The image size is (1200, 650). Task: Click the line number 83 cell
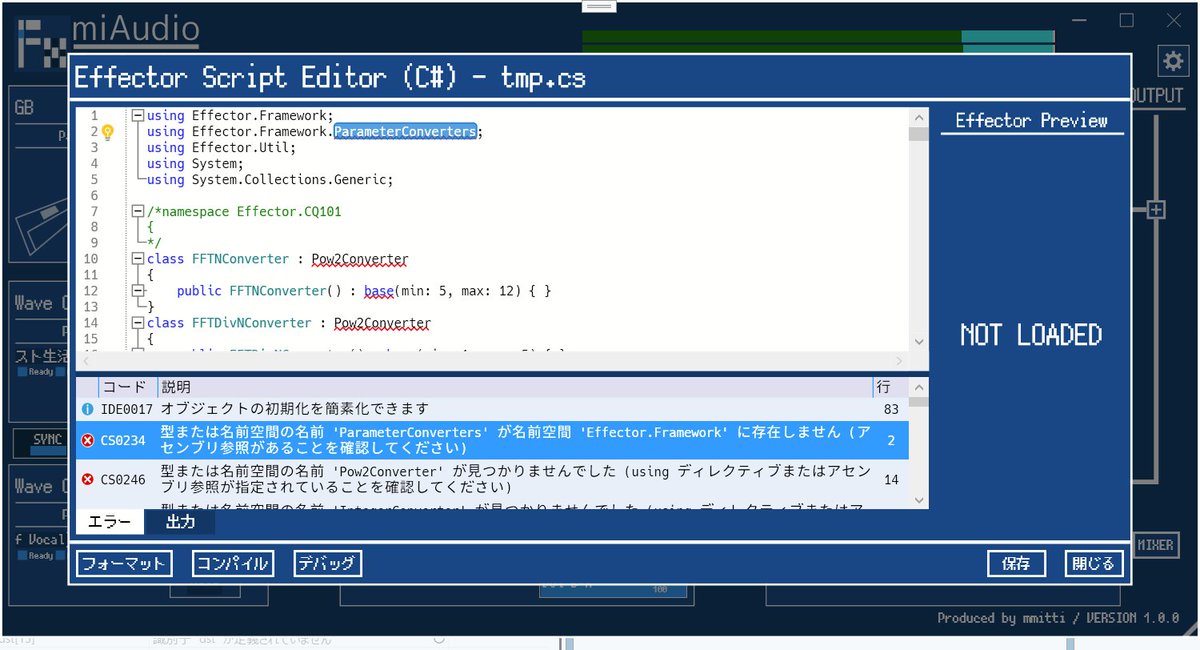click(890, 409)
